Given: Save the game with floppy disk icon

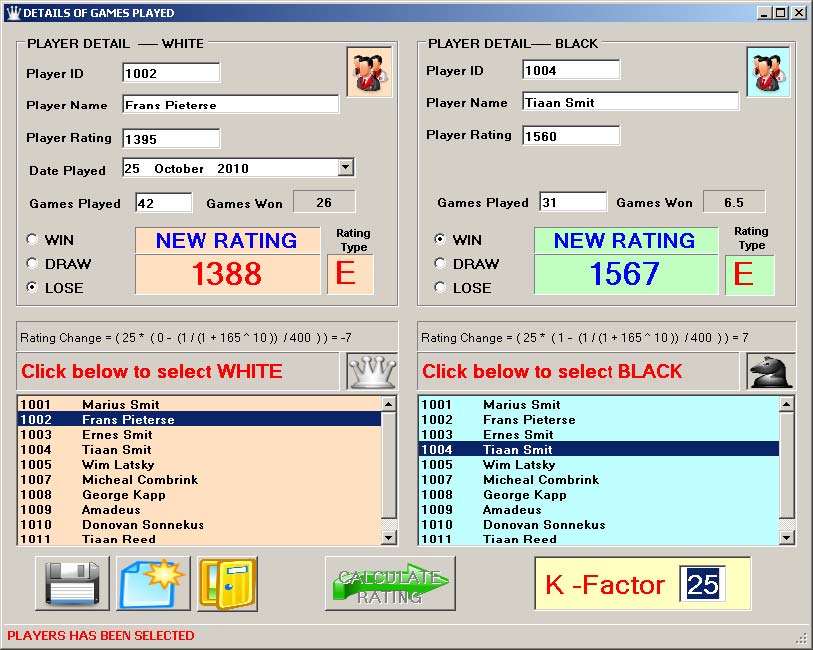Looking at the screenshot, I should tap(73, 583).
